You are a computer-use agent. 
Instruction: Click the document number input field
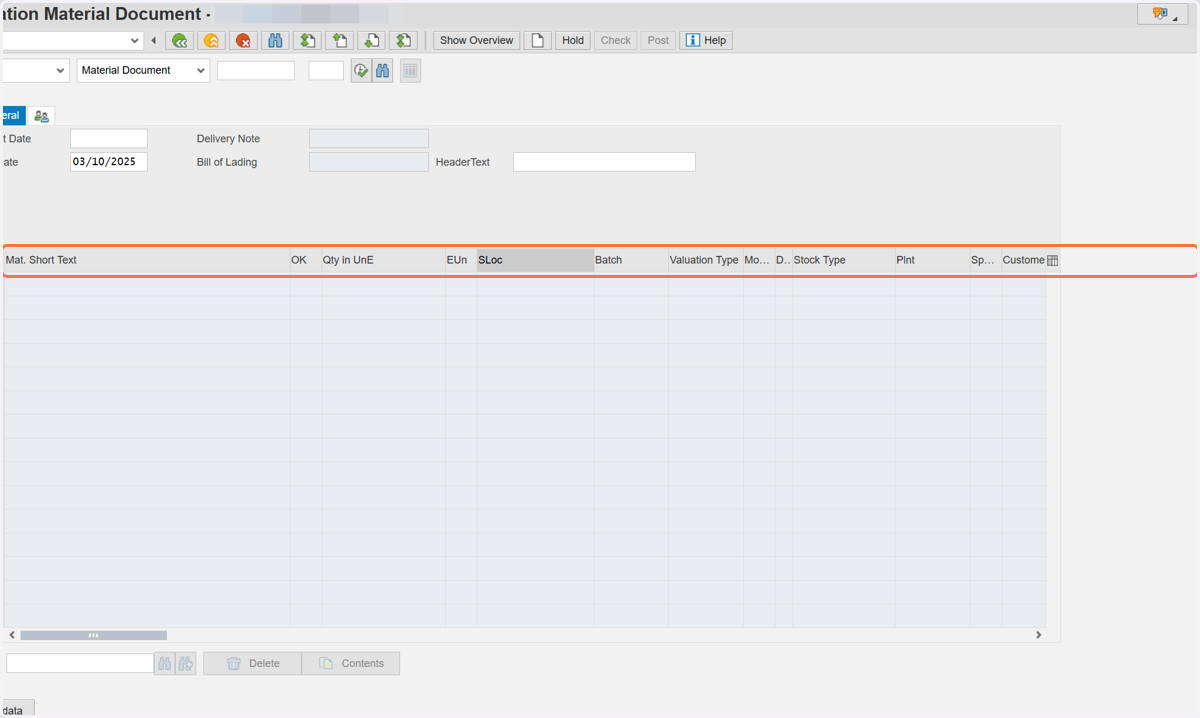(256, 71)
